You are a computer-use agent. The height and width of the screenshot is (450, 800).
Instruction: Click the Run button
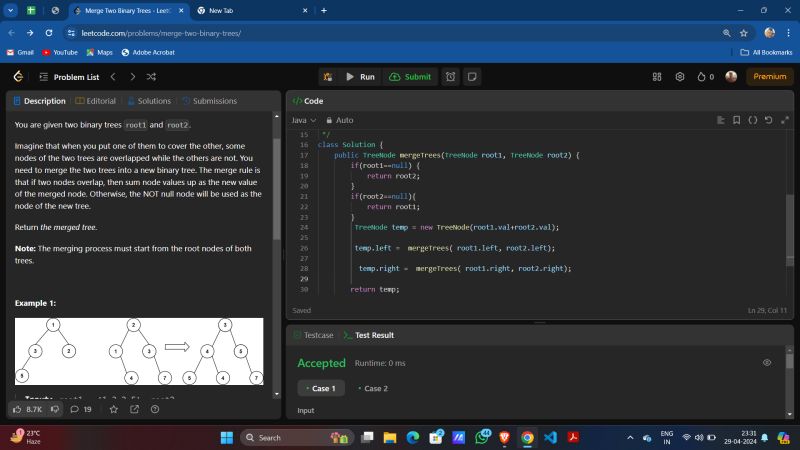pos(359,77)
